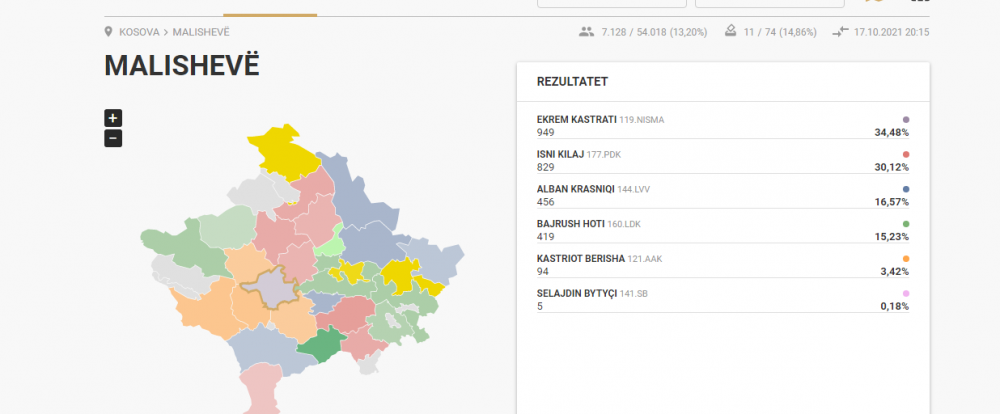Zoom in on the map
Viewport: 1000px width, 414px height.
(x=113, y=118)
